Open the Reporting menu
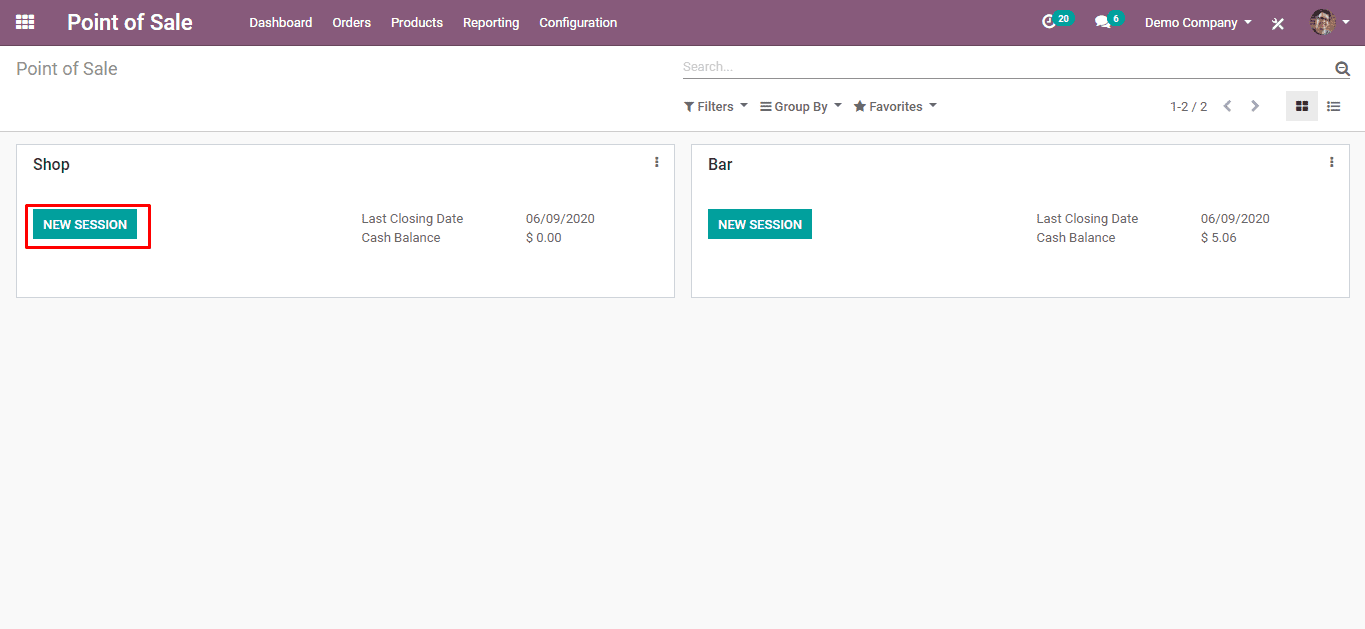Viewport: 1365px width, 629px height. (x=491, y=22)
